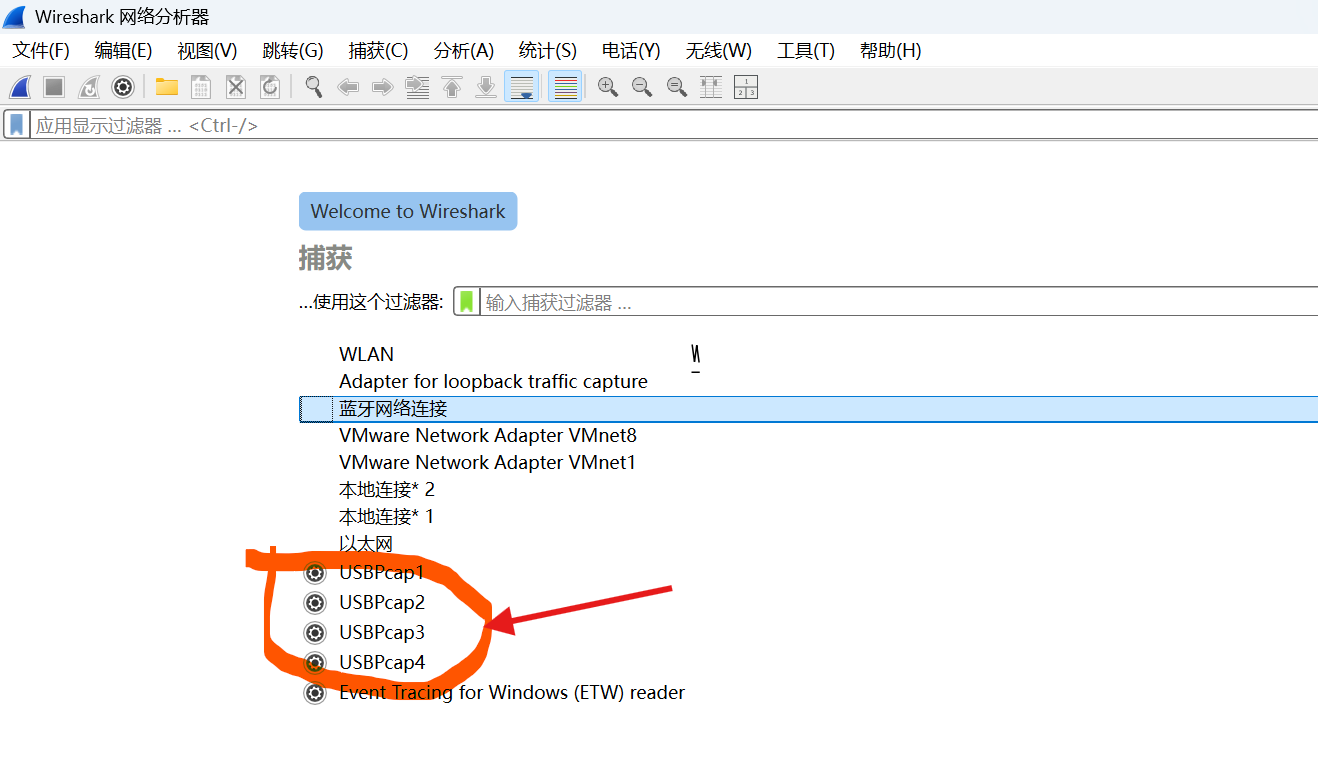Click the WLAN traffic sparkline graph
The height and width of the screenshot is (781, 1318).
(695, 358)
